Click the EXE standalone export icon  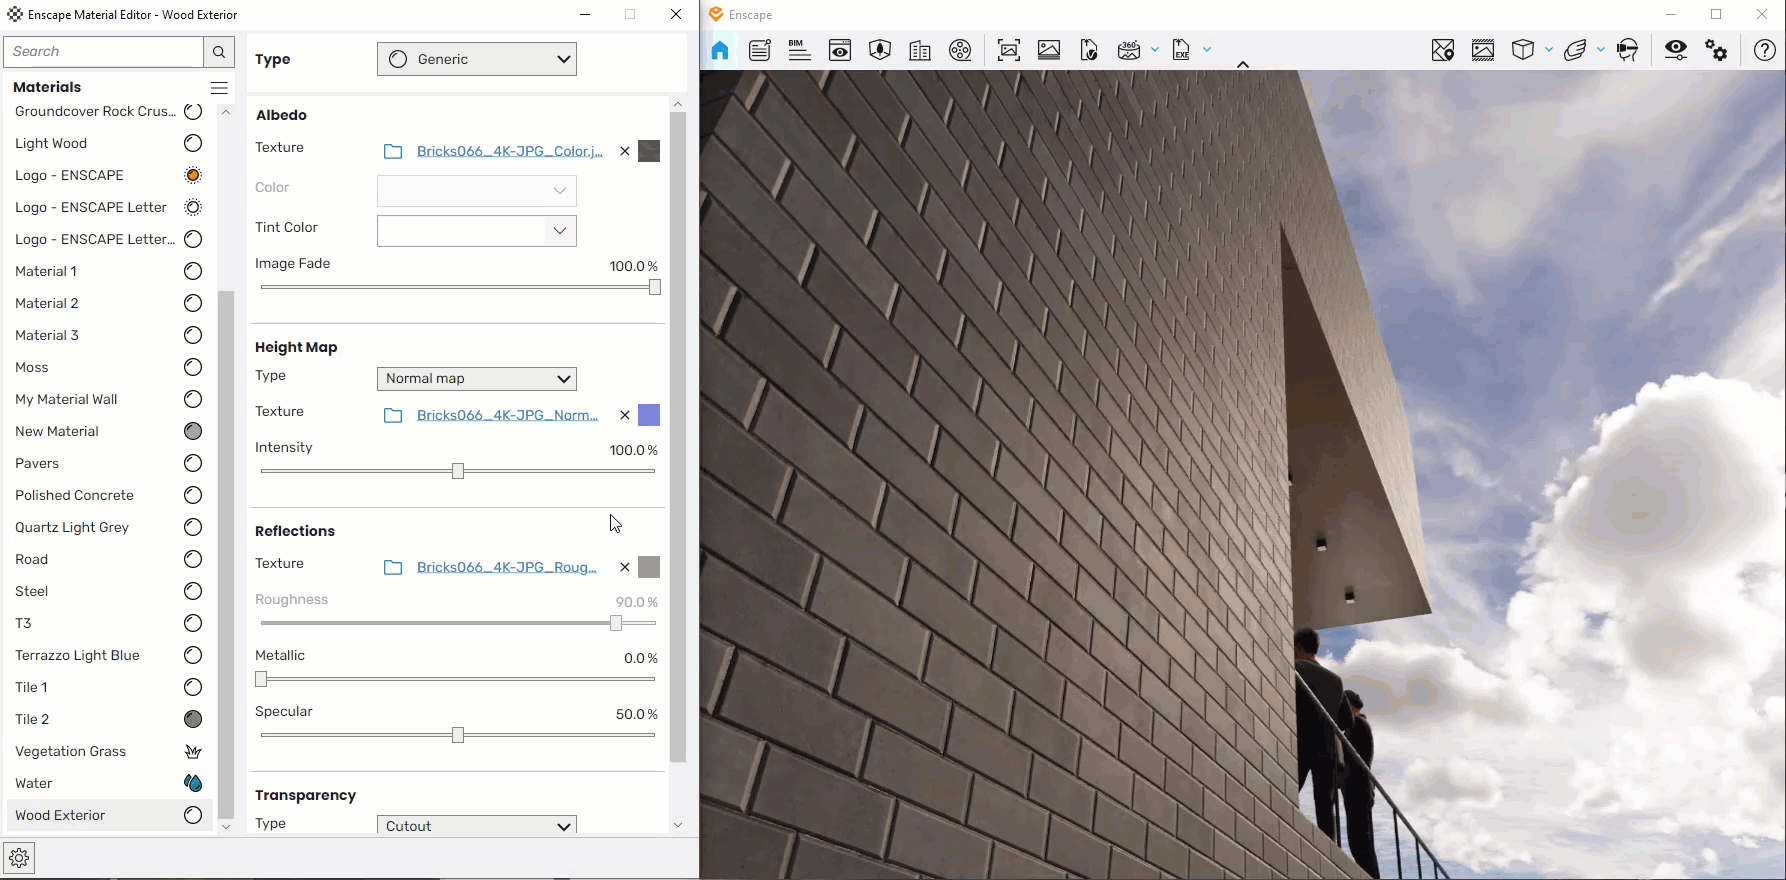(x=1181, y=50)
